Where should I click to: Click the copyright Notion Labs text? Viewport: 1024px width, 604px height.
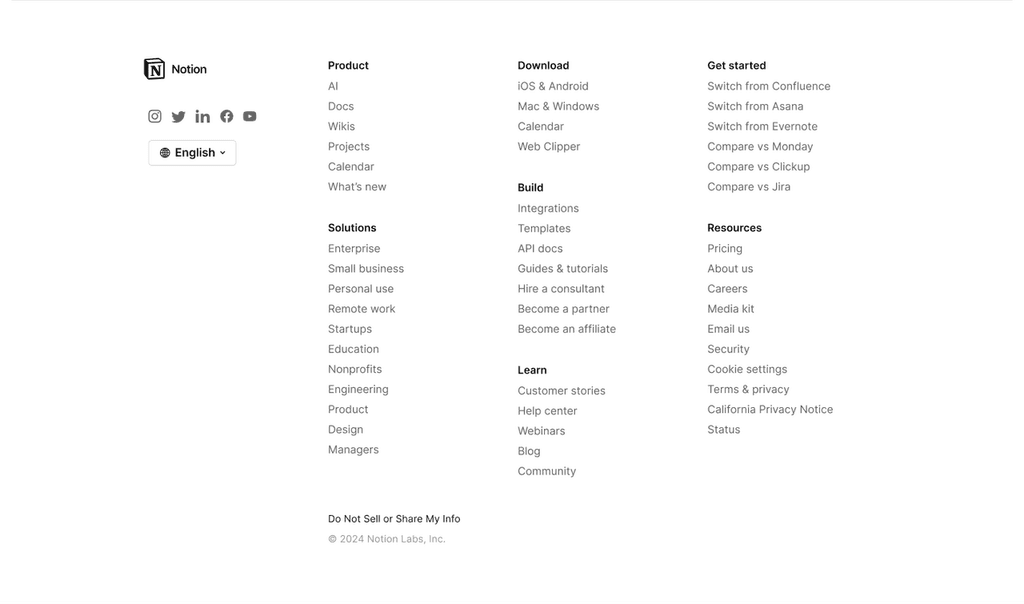(387, 538)
